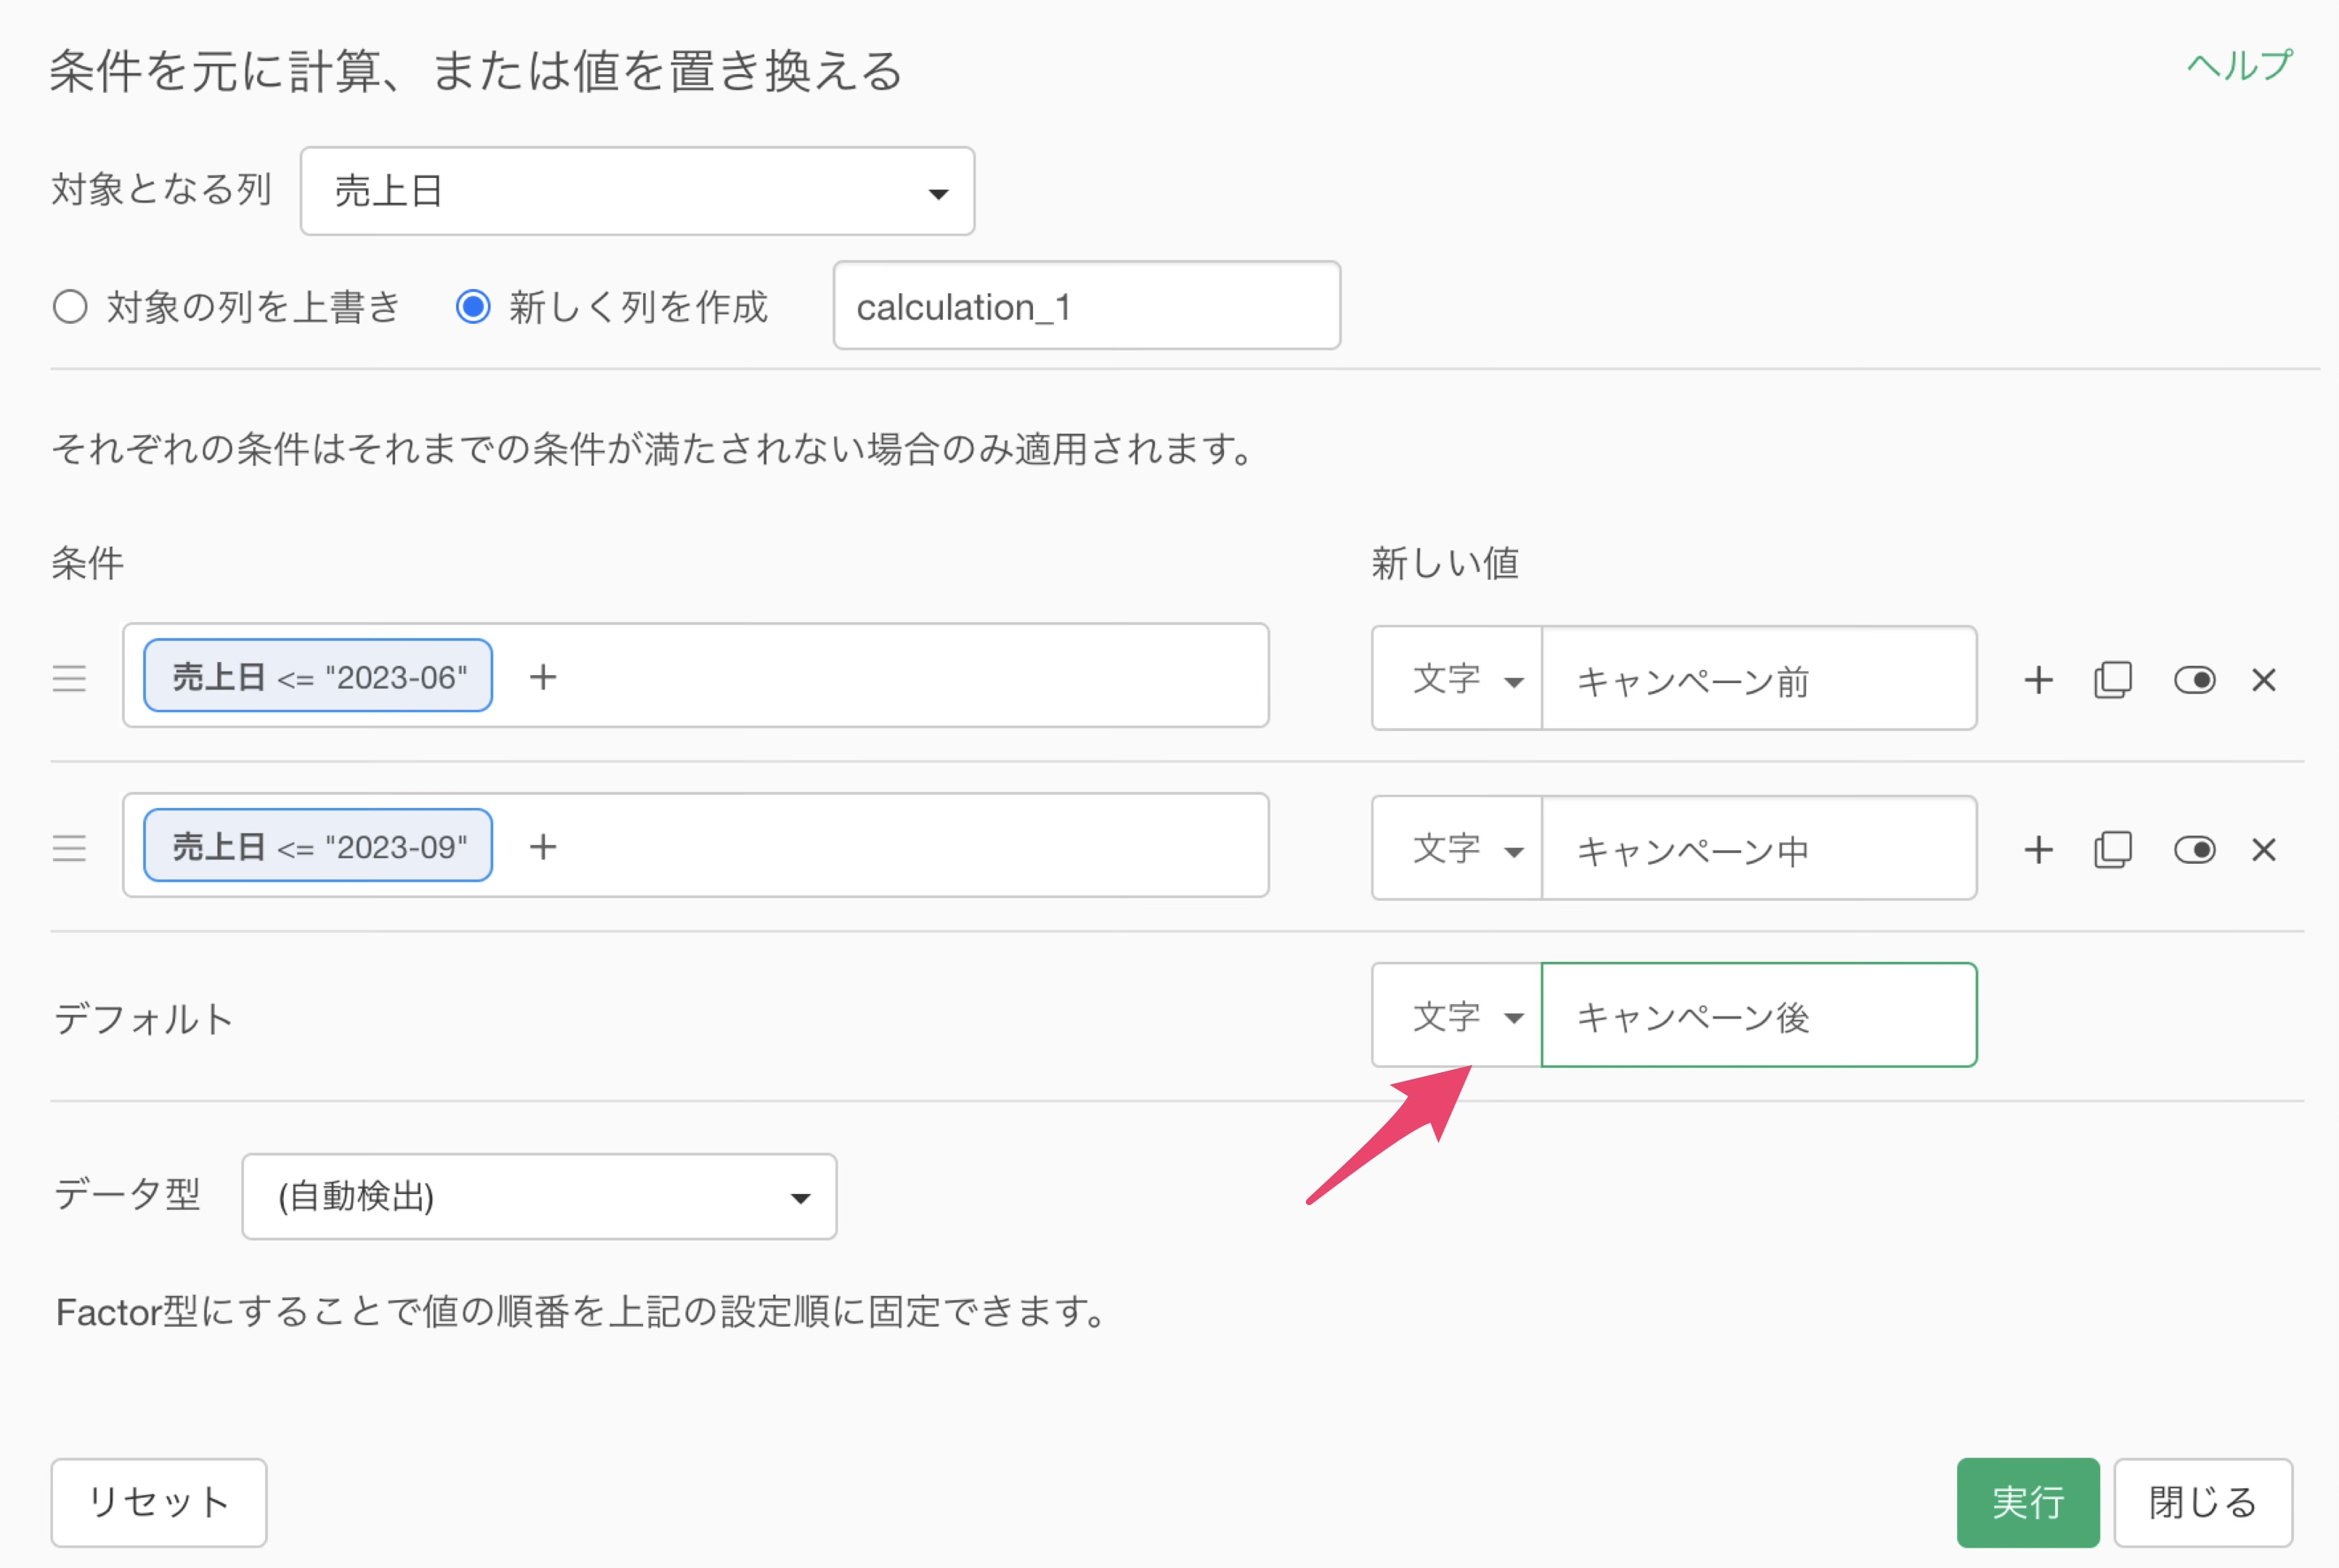This screenshot has width=2339, height=1568.
Task: Click the calculation_1 column name field
Action: coord(1086,306)
